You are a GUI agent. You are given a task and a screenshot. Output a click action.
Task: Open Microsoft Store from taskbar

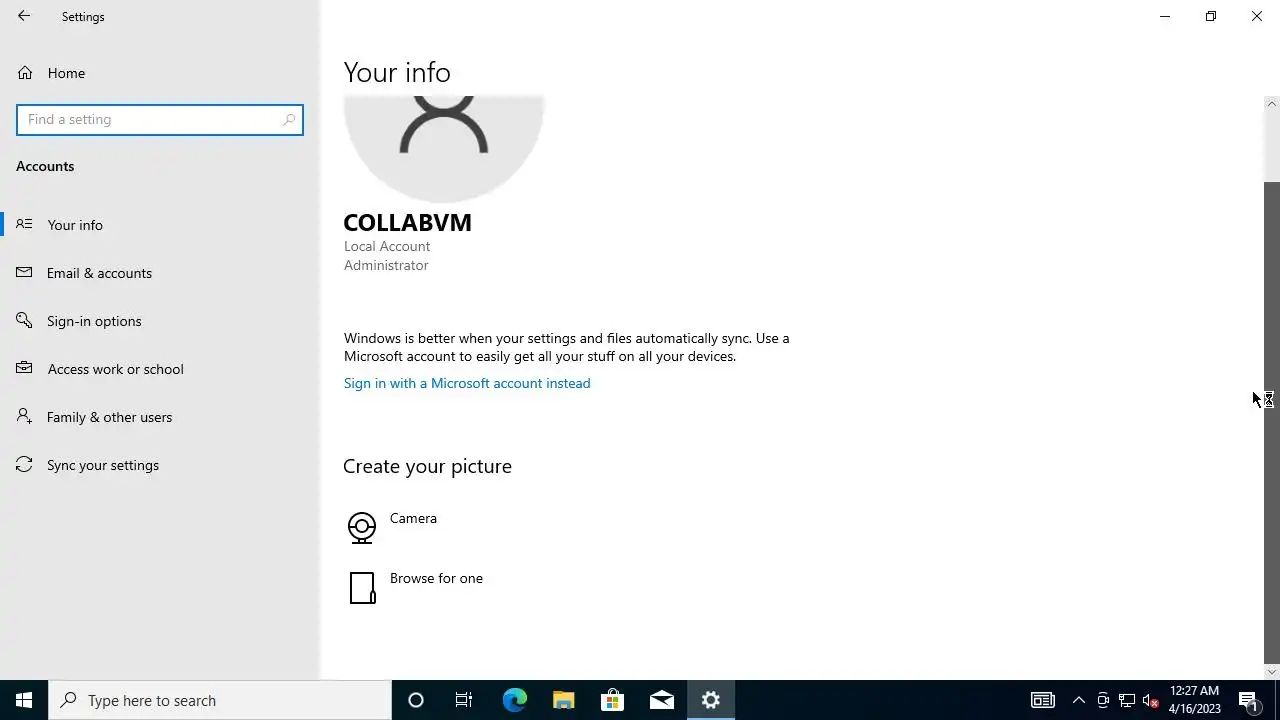click(x=612, y=700)
